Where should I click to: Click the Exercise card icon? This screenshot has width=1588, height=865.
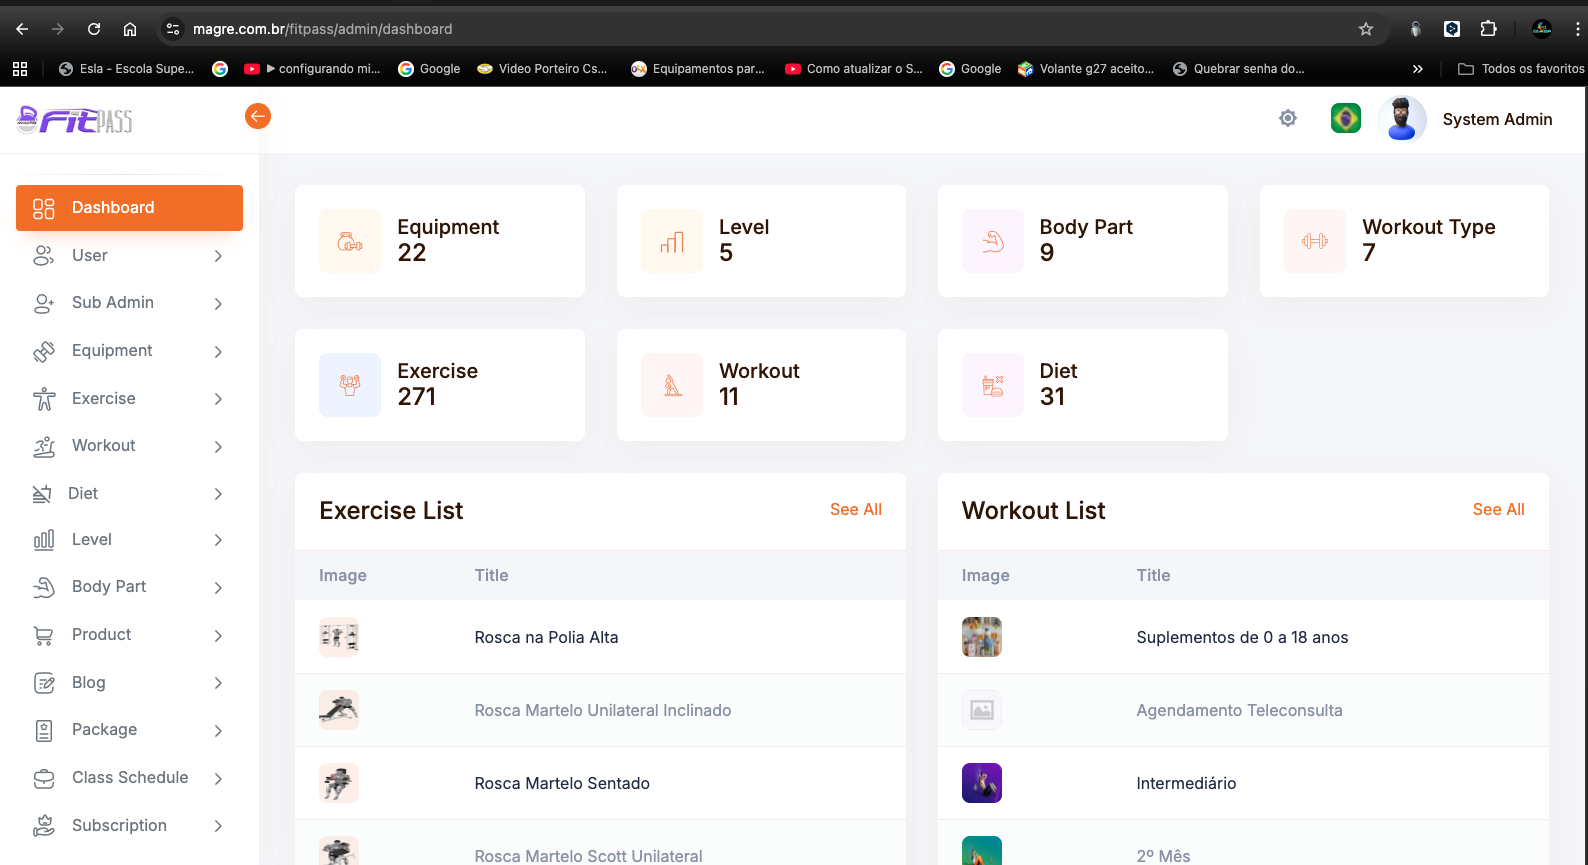[x=350, y=385]
